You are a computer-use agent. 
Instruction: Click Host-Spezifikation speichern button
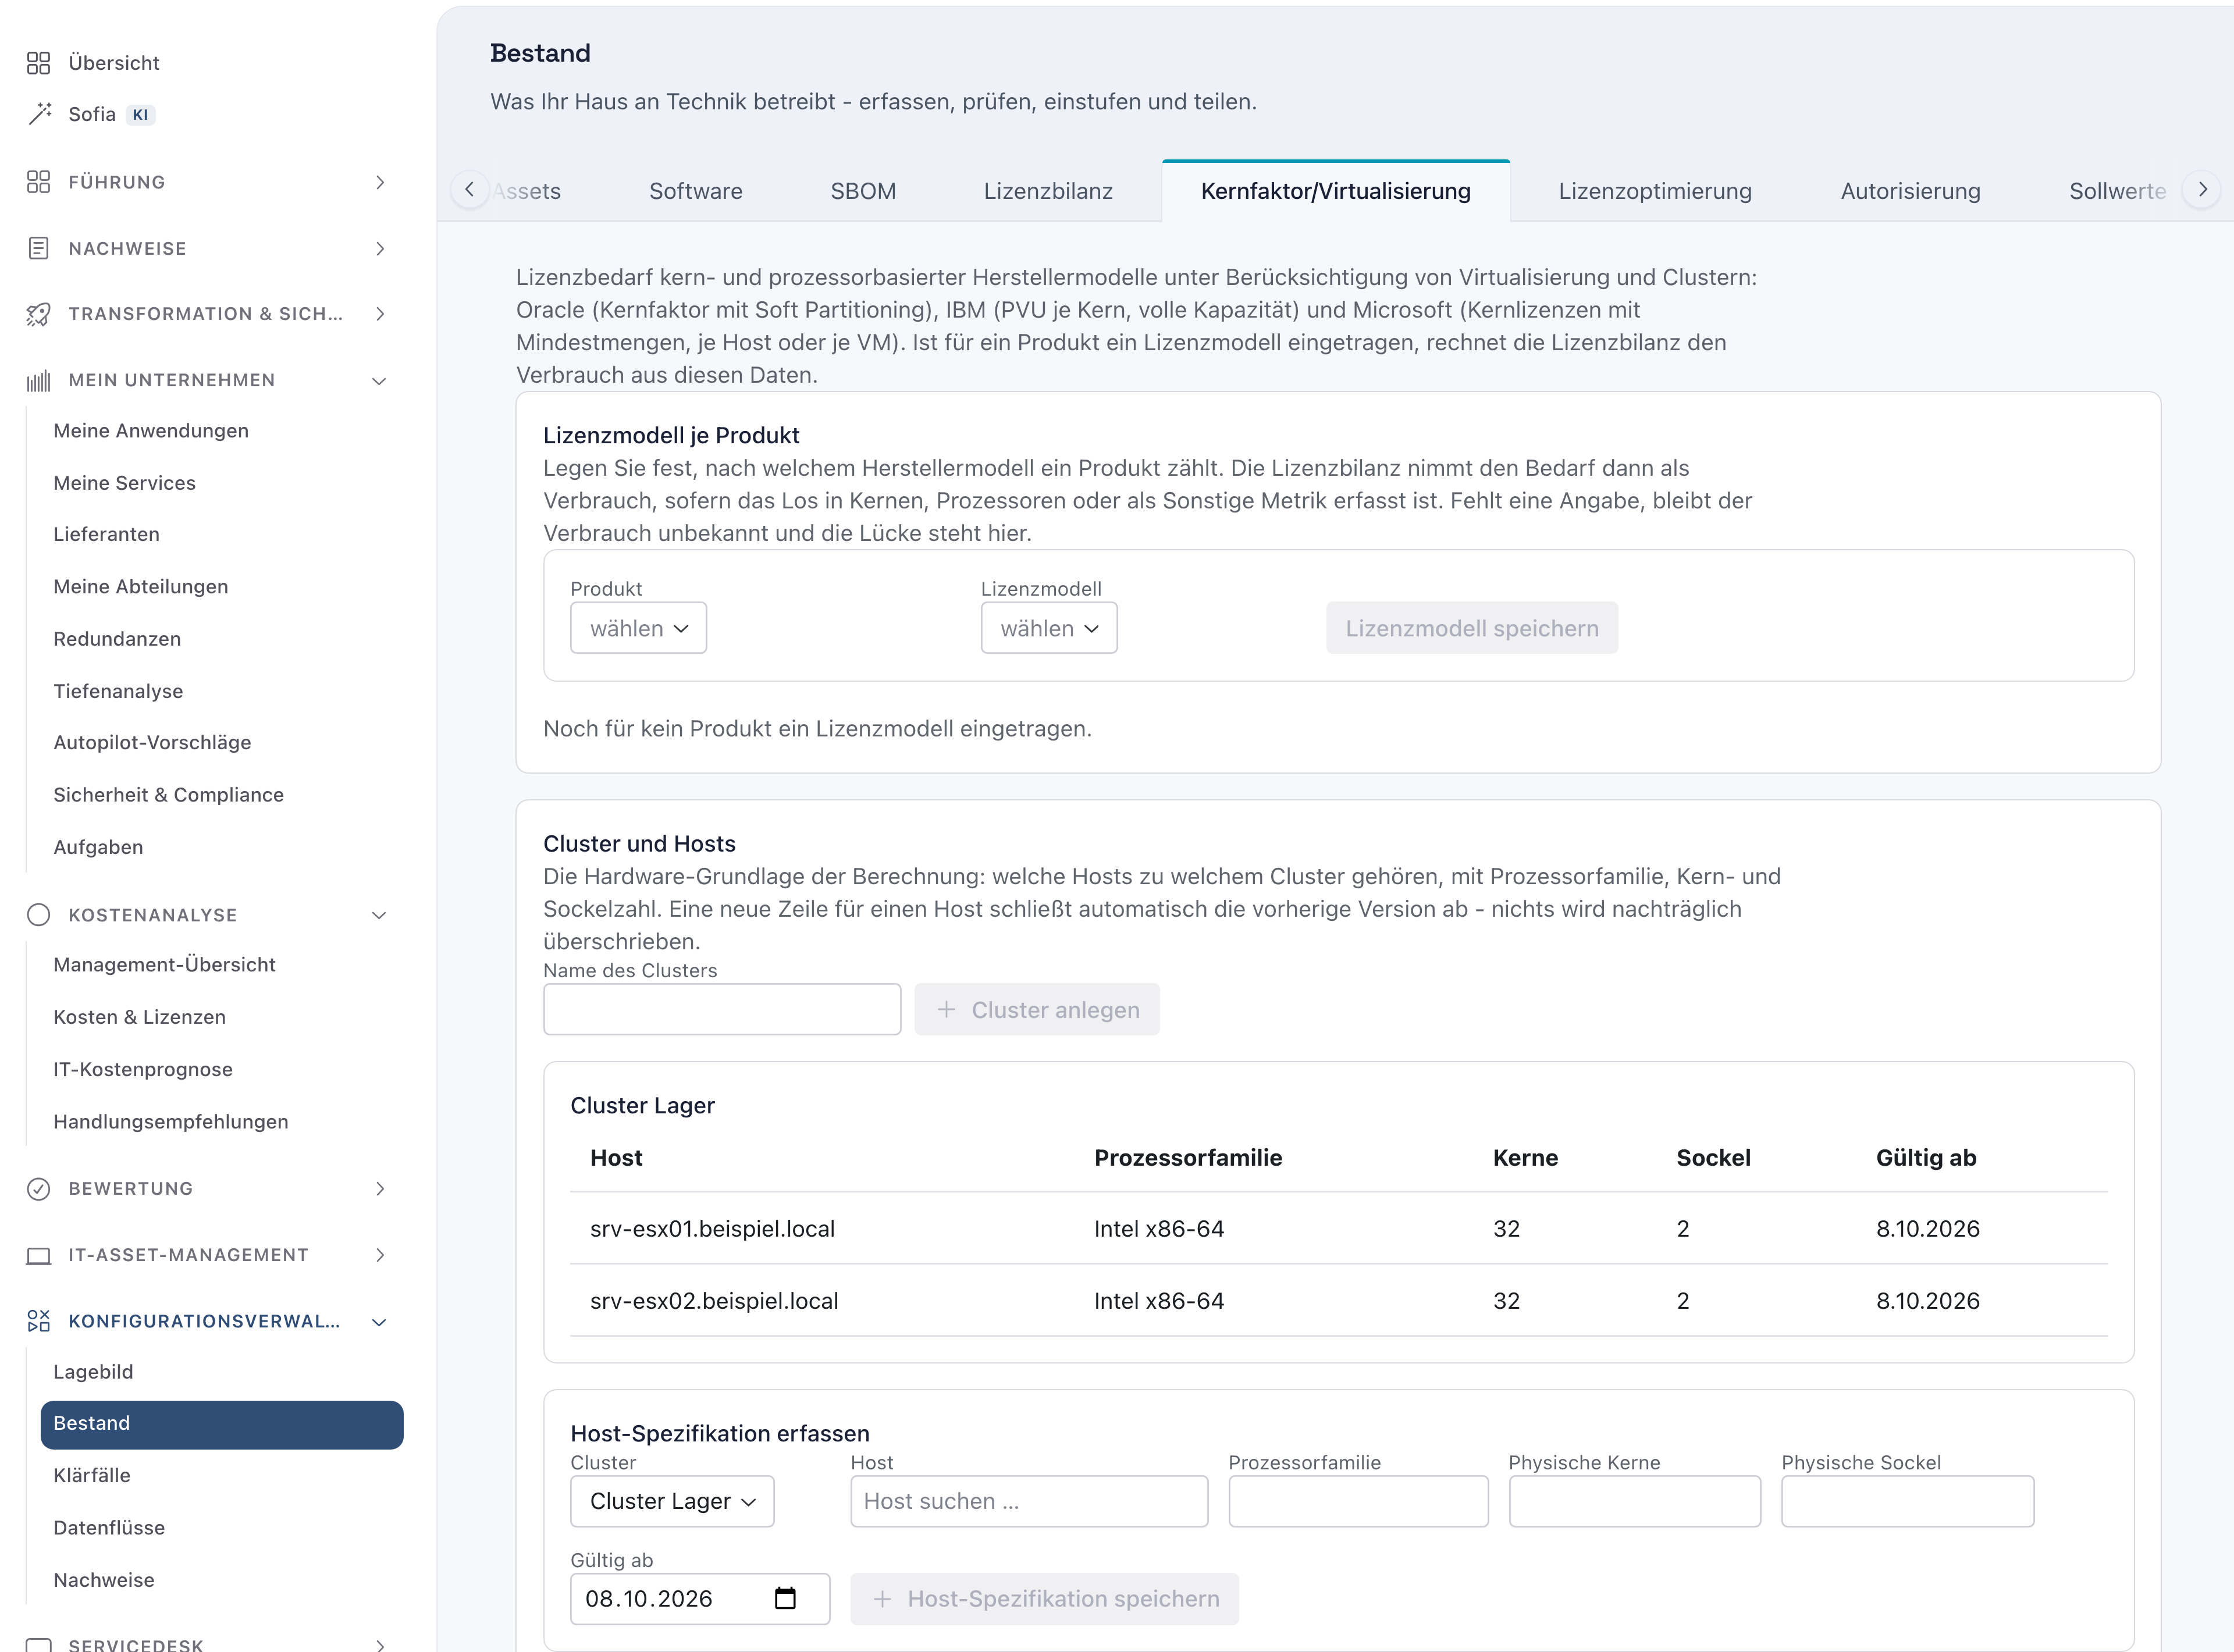pos(1045,1598)
